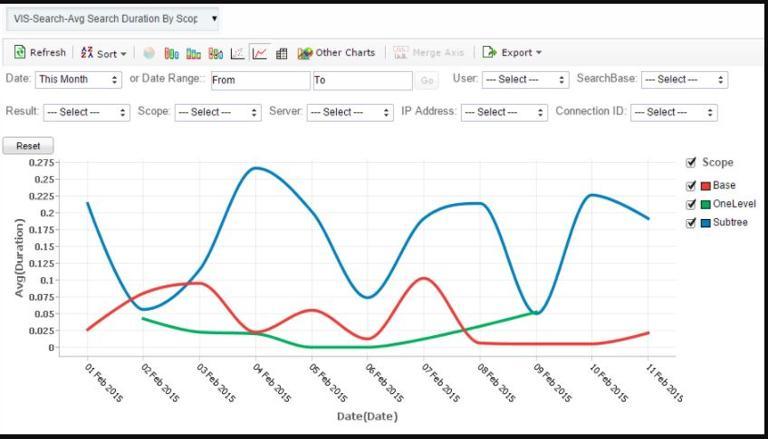Click the Refresh icon in toolbar
The height and width of the screenshot is (439, 768).
tap(19, 52)
